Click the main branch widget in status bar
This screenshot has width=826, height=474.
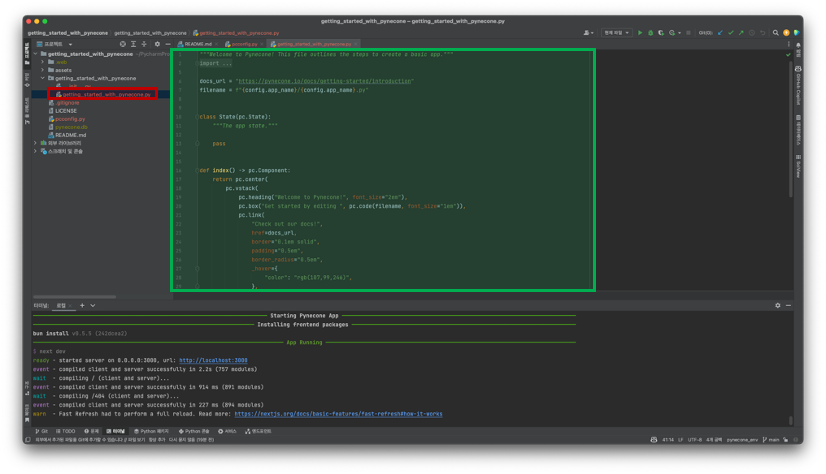(x=771, y=440)
